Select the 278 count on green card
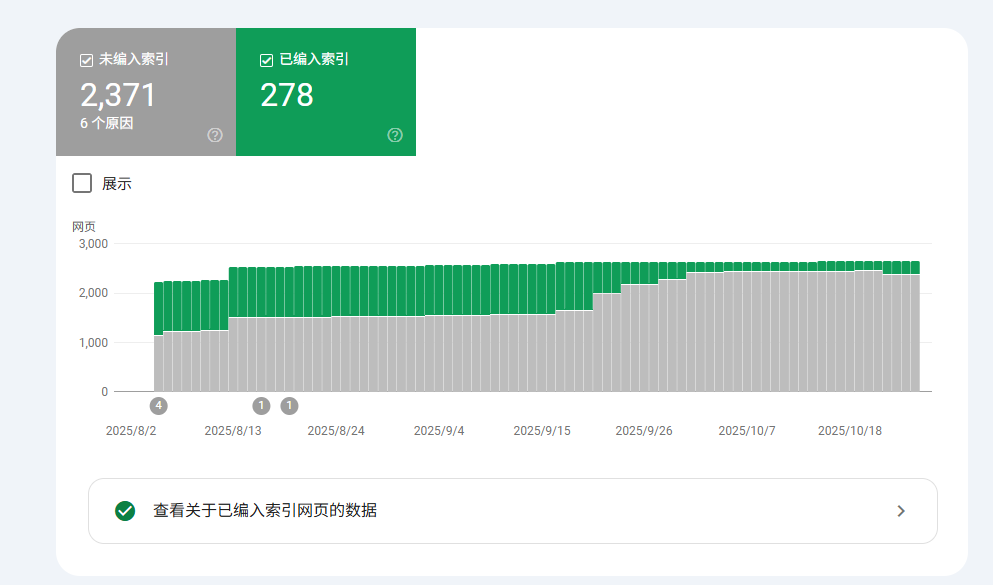Screen dimensions: 993x585 pos(287,95)
